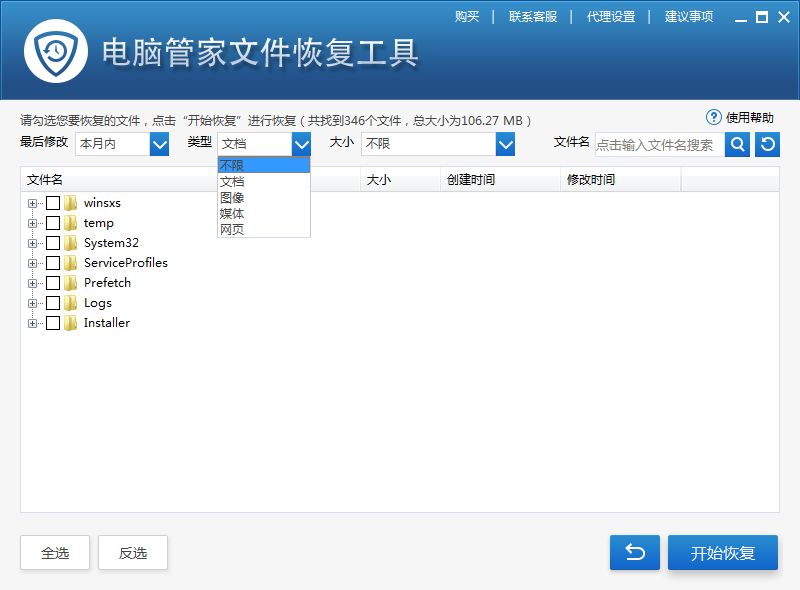Close the file recovery tool window
Image resolution: width=800 pixels, height=590 pixels.
(x=784, y=17)
